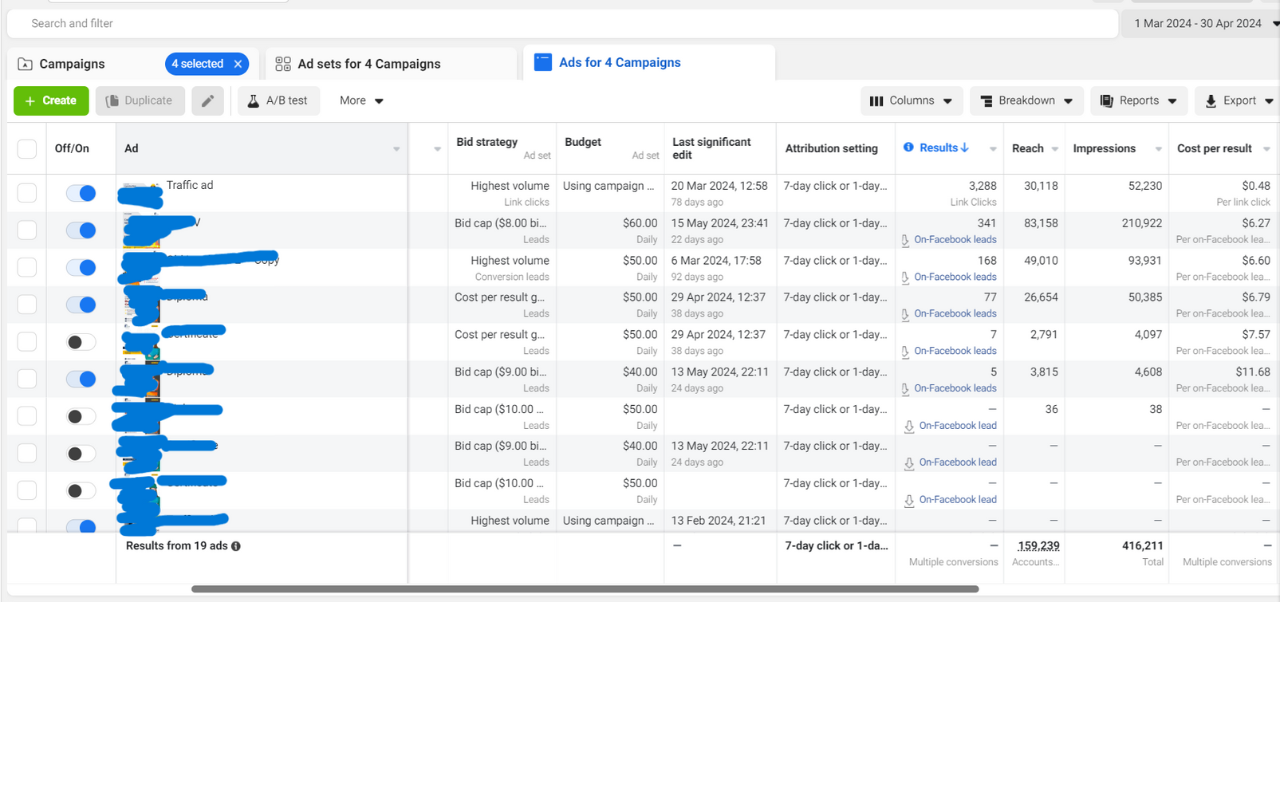Click the Search and filter field
Viewport: 1280px width, 800px height.
tap(560, 23)
